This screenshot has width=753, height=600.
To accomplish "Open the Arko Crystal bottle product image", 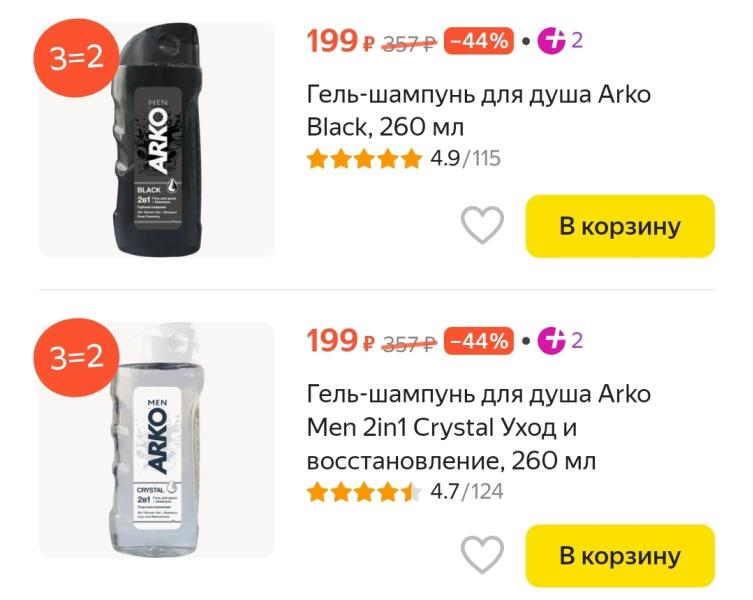I will tap(157, 440).
